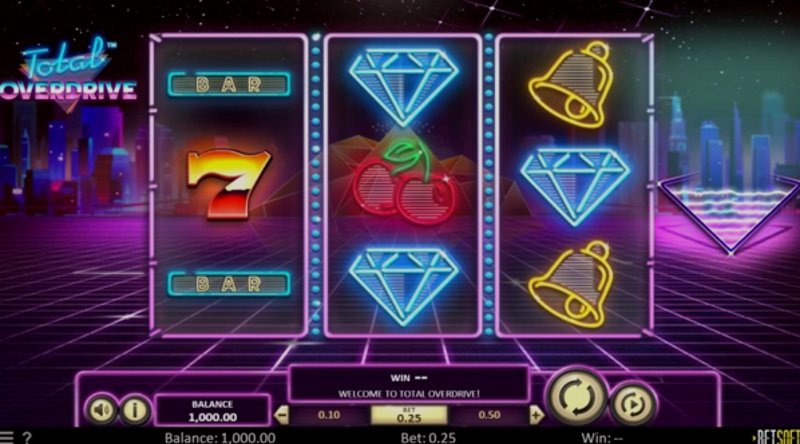This screenshot has height=444, width=800.
Task: Spin the reels with the large spin button
Action: click(x=577, y=397)
